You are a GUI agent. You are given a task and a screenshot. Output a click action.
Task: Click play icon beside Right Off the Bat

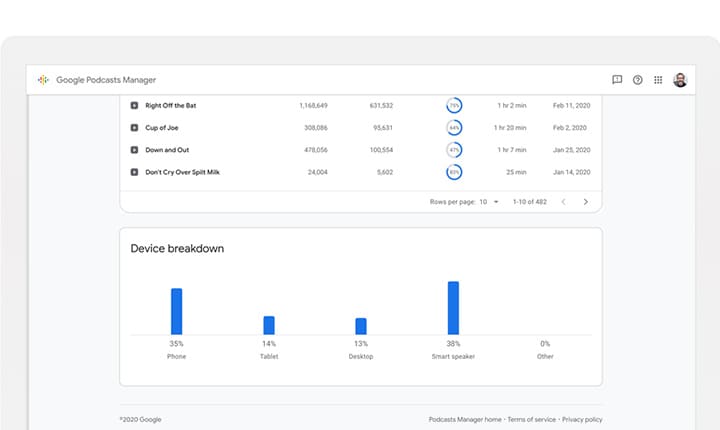134,105
